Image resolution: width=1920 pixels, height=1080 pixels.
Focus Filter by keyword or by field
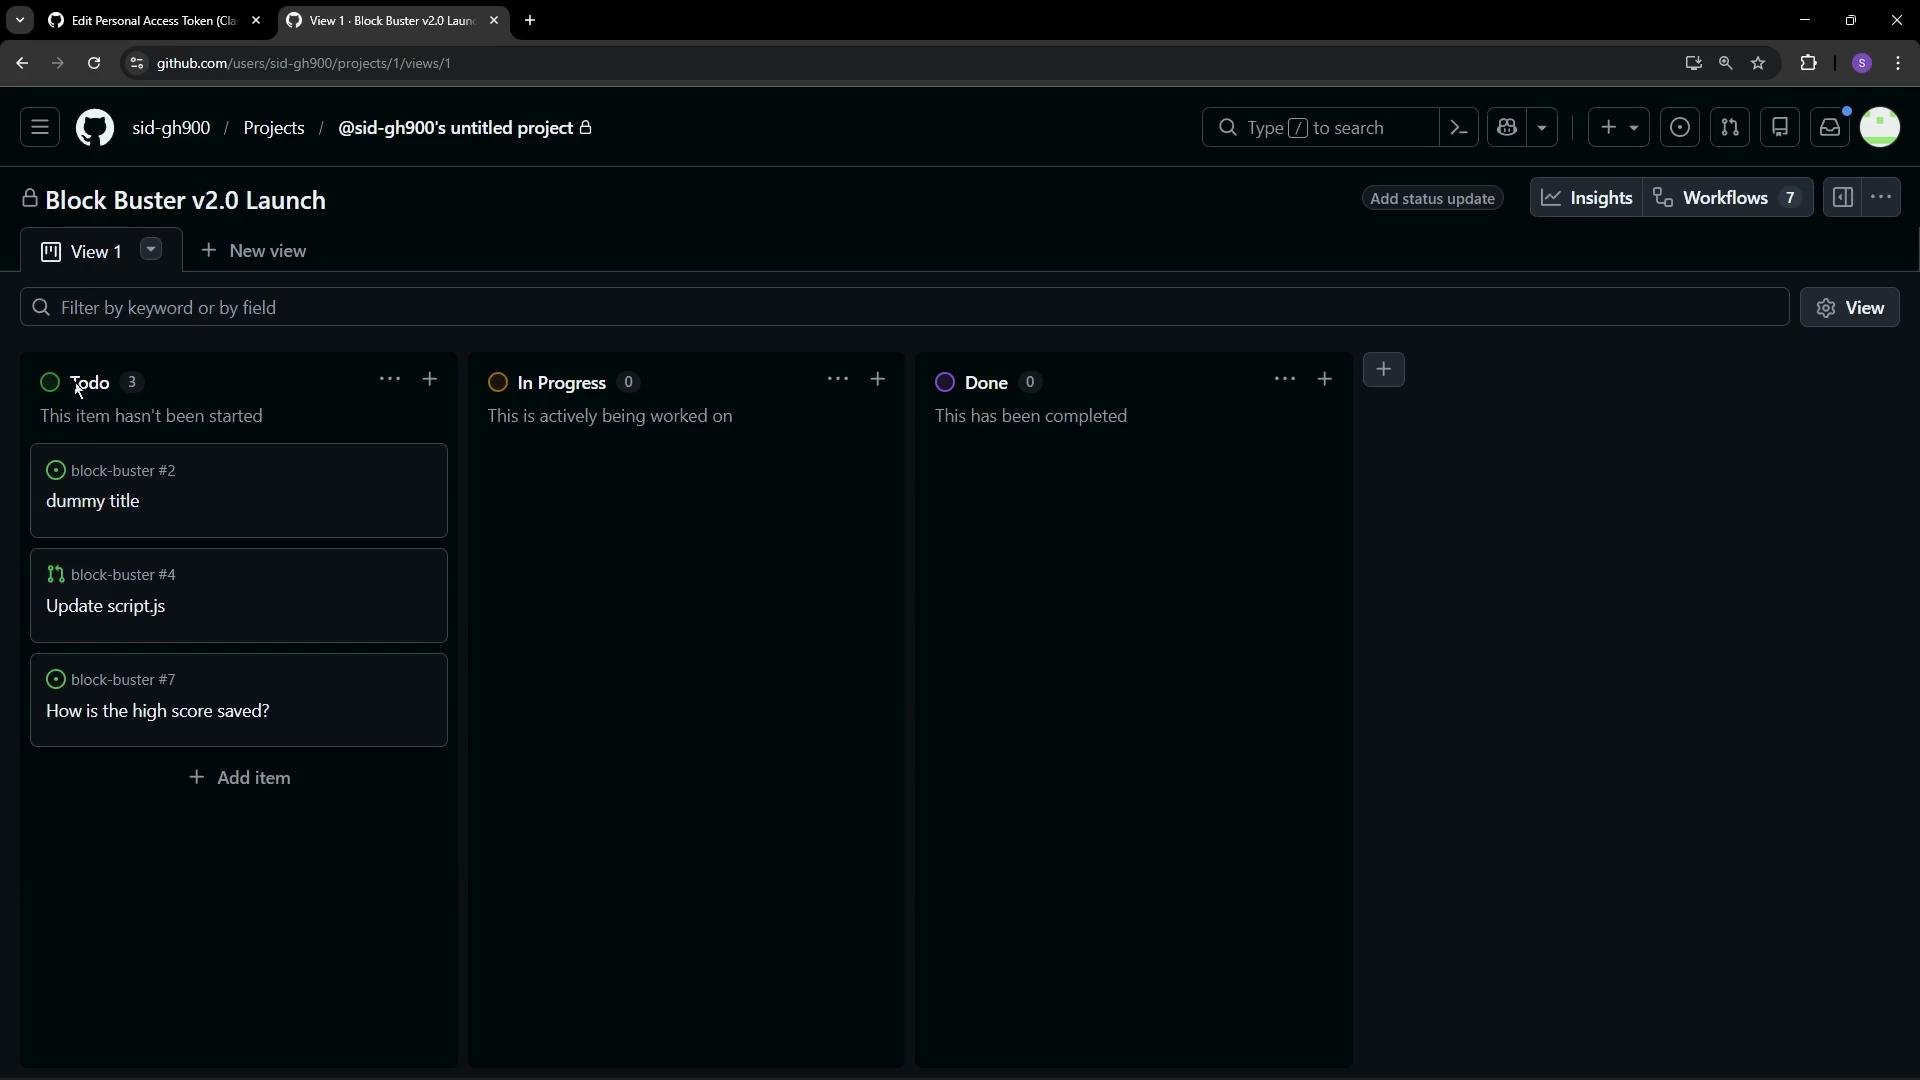[x=904, y=308]
